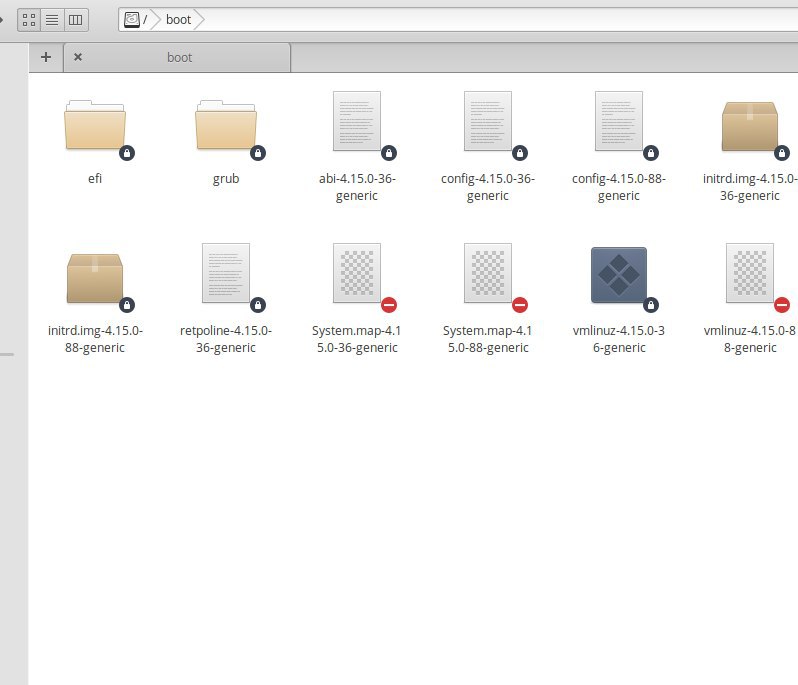The image size is (798, 685).
Task: Open a new tab with the plus button
Action: [46, 57]
